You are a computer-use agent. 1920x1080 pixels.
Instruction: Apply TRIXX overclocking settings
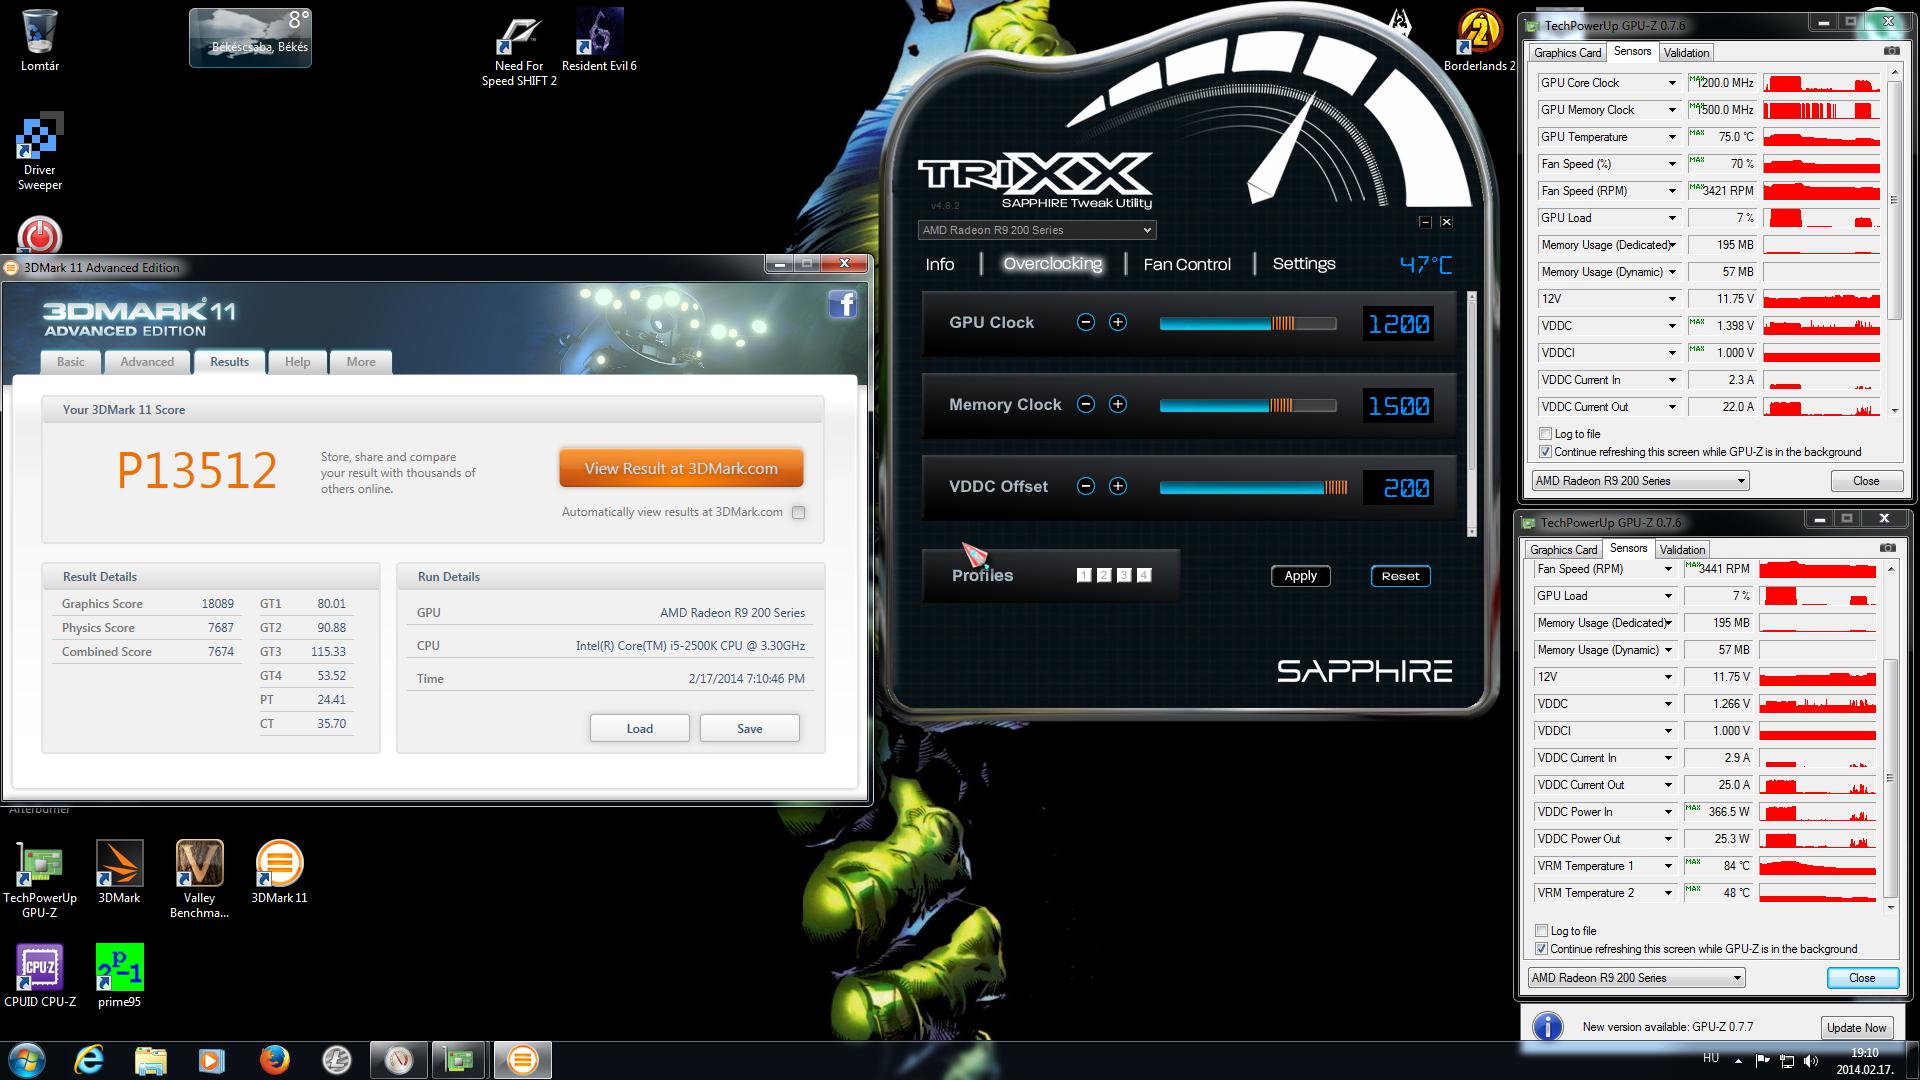pyautogui.click(x=1300, y=576)
